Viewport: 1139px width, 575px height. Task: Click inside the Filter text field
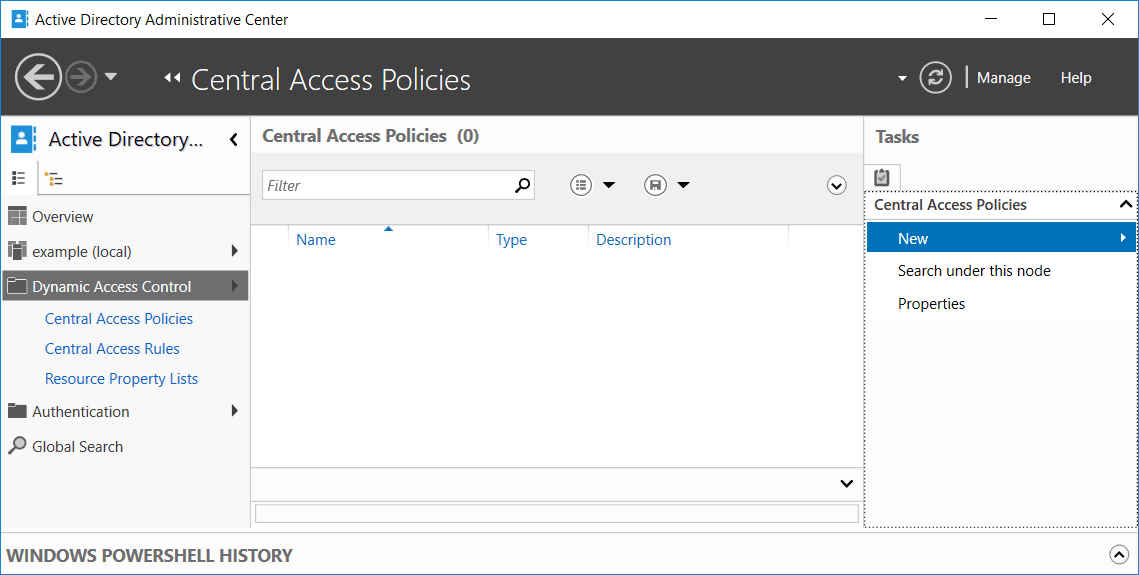tap(389, 185)
